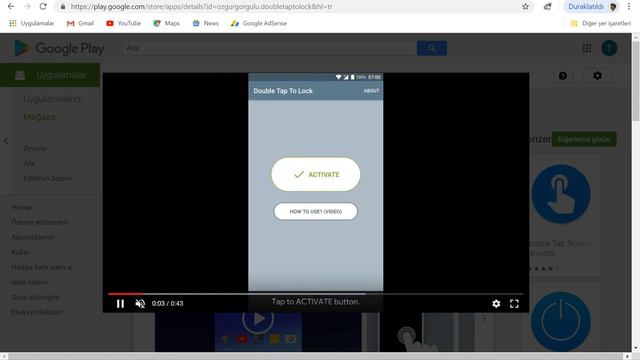Open Hediye kartı satın al link
Screen dimensions: 640x360
pos(42,267)
